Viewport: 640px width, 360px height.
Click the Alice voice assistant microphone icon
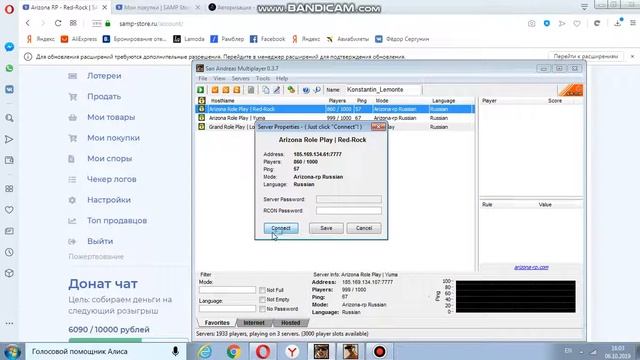(175, 351)
